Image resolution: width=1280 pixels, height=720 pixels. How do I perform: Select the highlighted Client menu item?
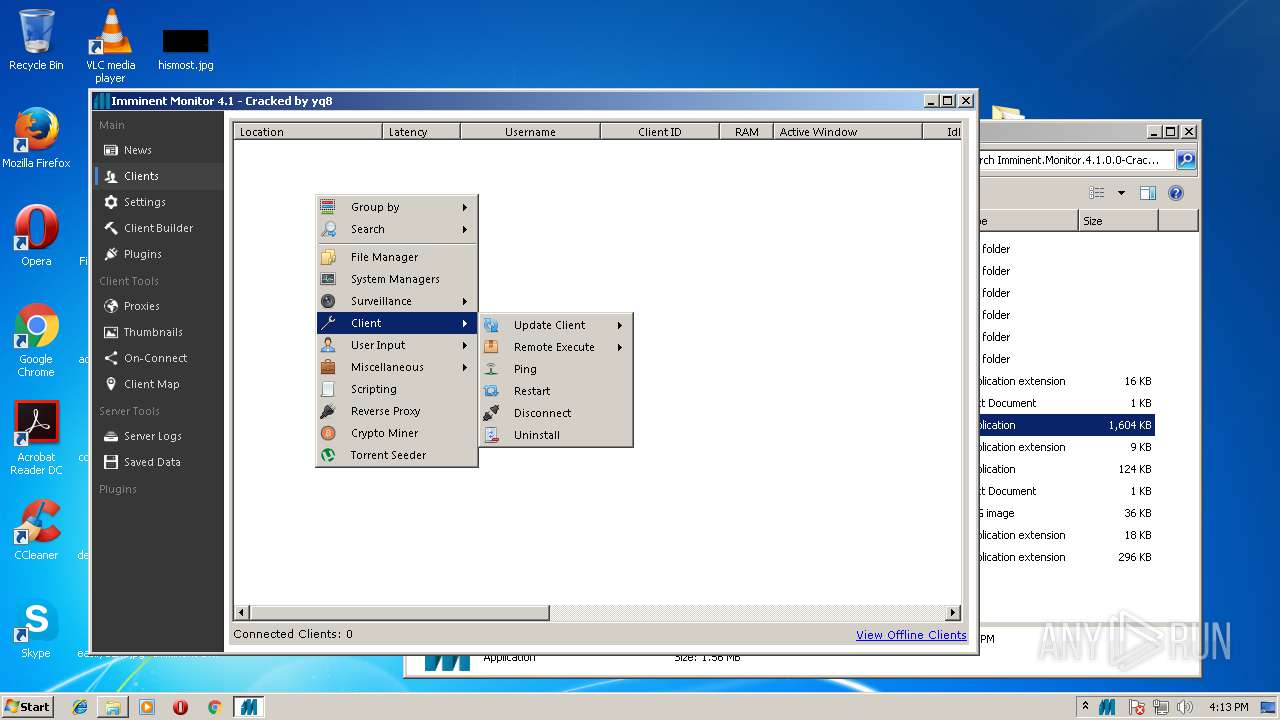[x=397, y=323]
